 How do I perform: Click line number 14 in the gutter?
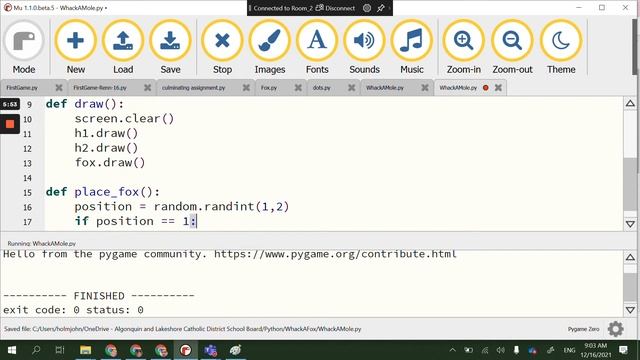[x=27, y=178]
